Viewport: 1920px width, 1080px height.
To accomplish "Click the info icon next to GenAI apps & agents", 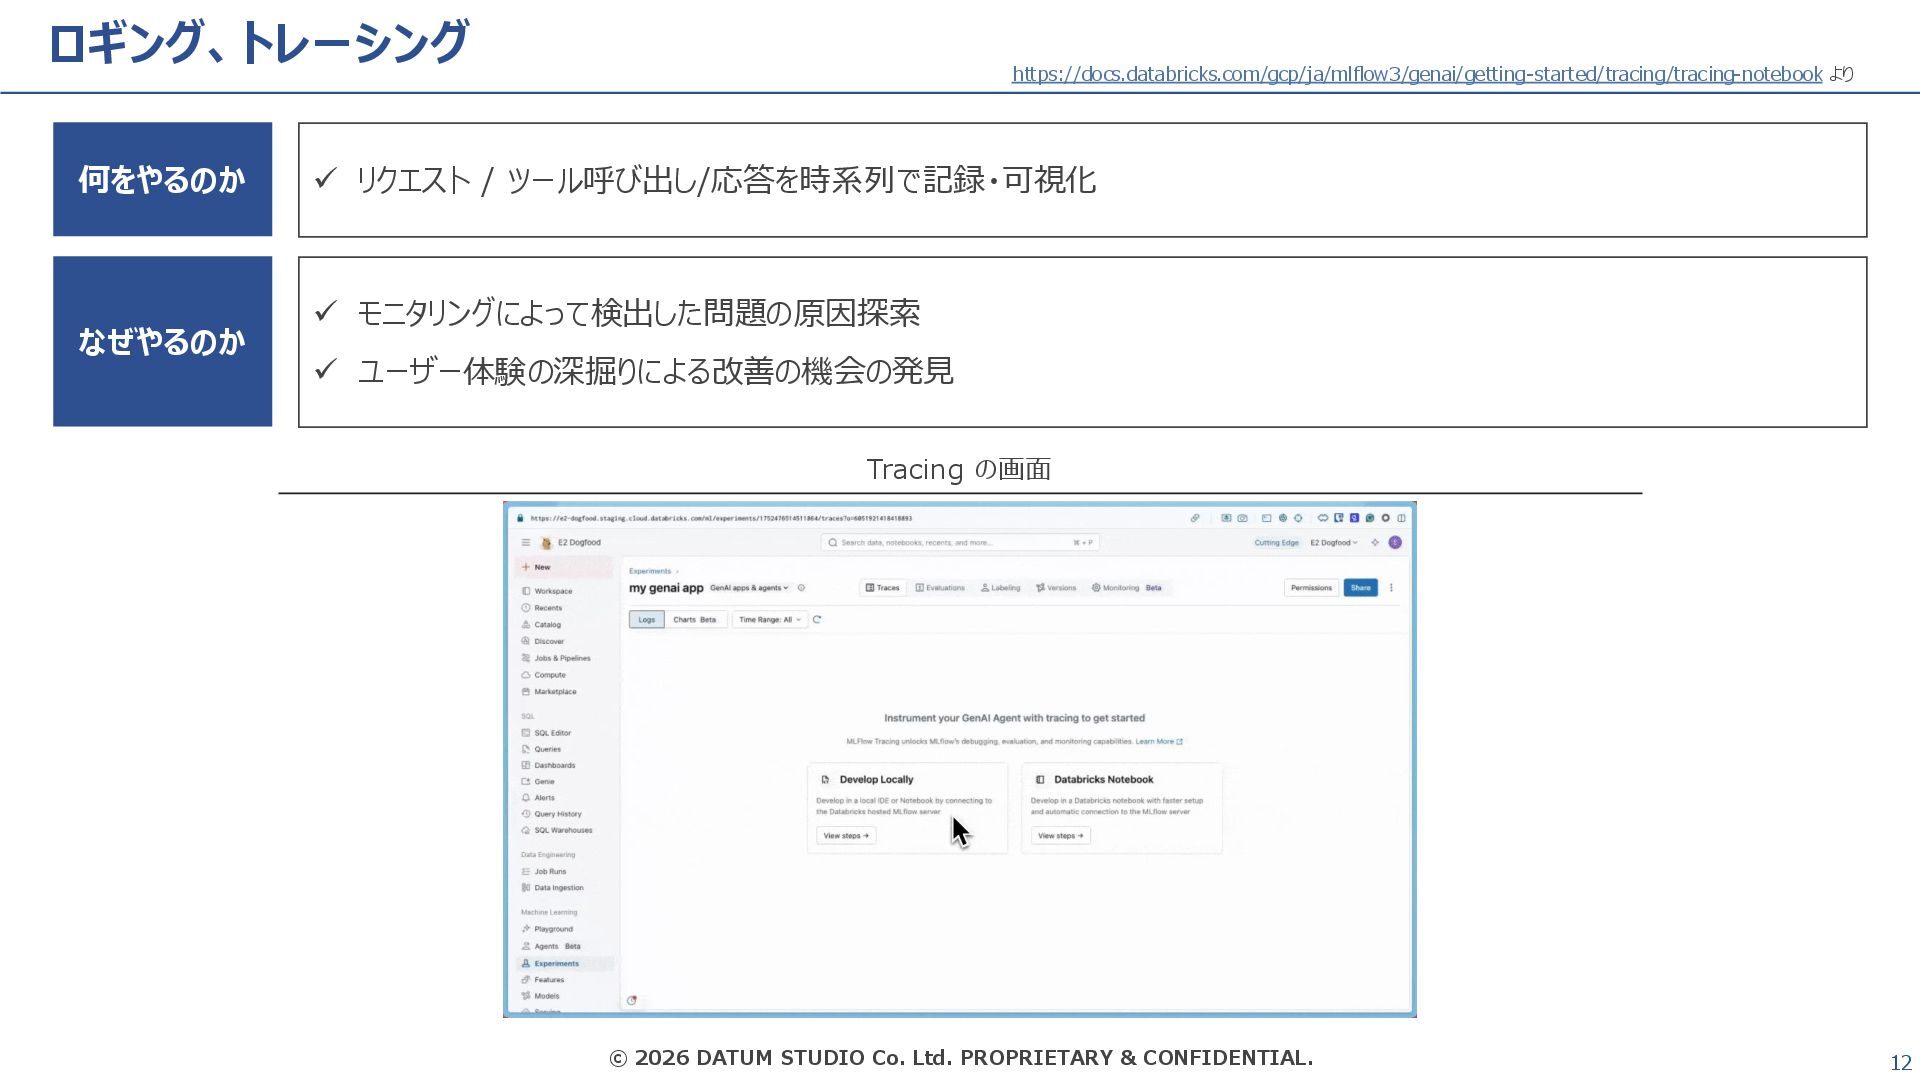I will click(802, 588).
